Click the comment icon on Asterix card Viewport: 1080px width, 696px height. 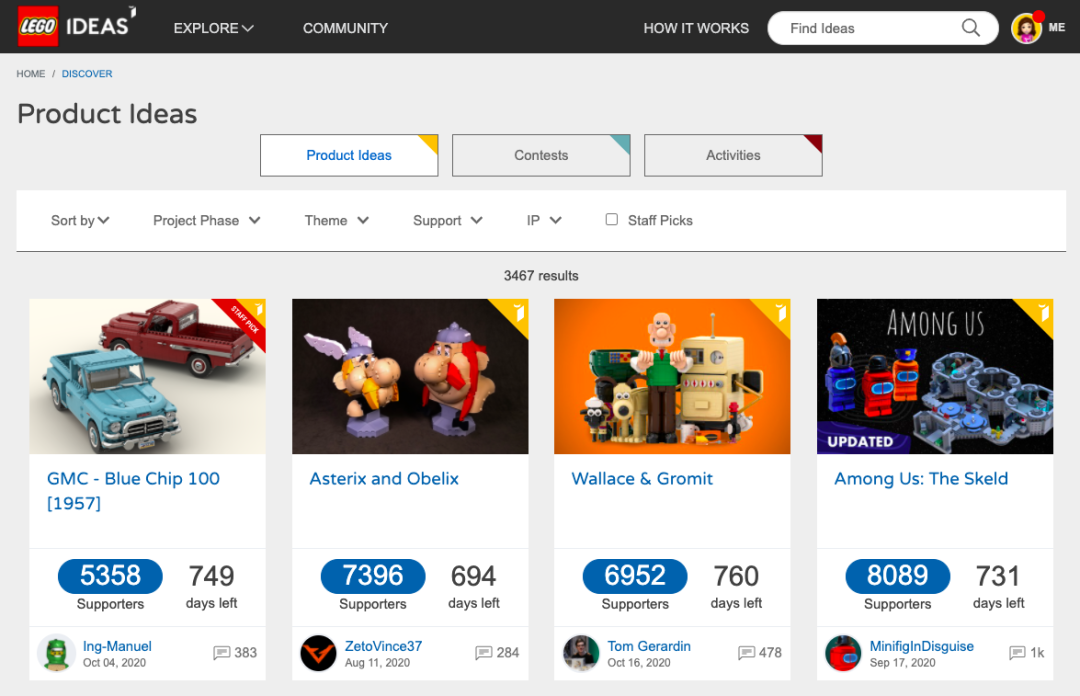click(484, 653)
